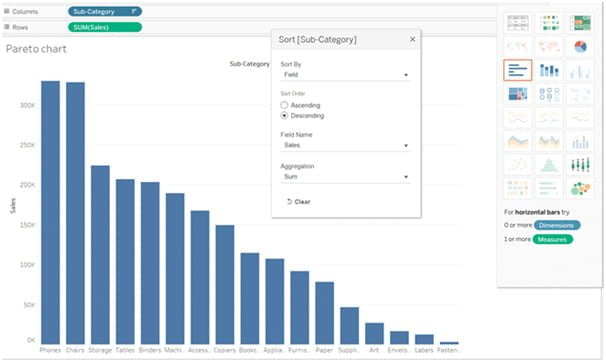Select the Binders bar in the chart
Image resolution: width=606 pixels, height=362 pixels.
click(150, 263)
